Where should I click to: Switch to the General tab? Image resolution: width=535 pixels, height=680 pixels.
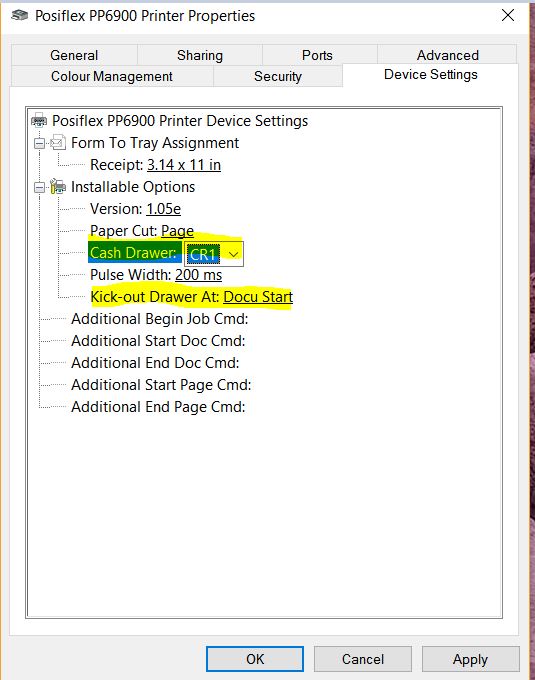click(x=74, y=55)
